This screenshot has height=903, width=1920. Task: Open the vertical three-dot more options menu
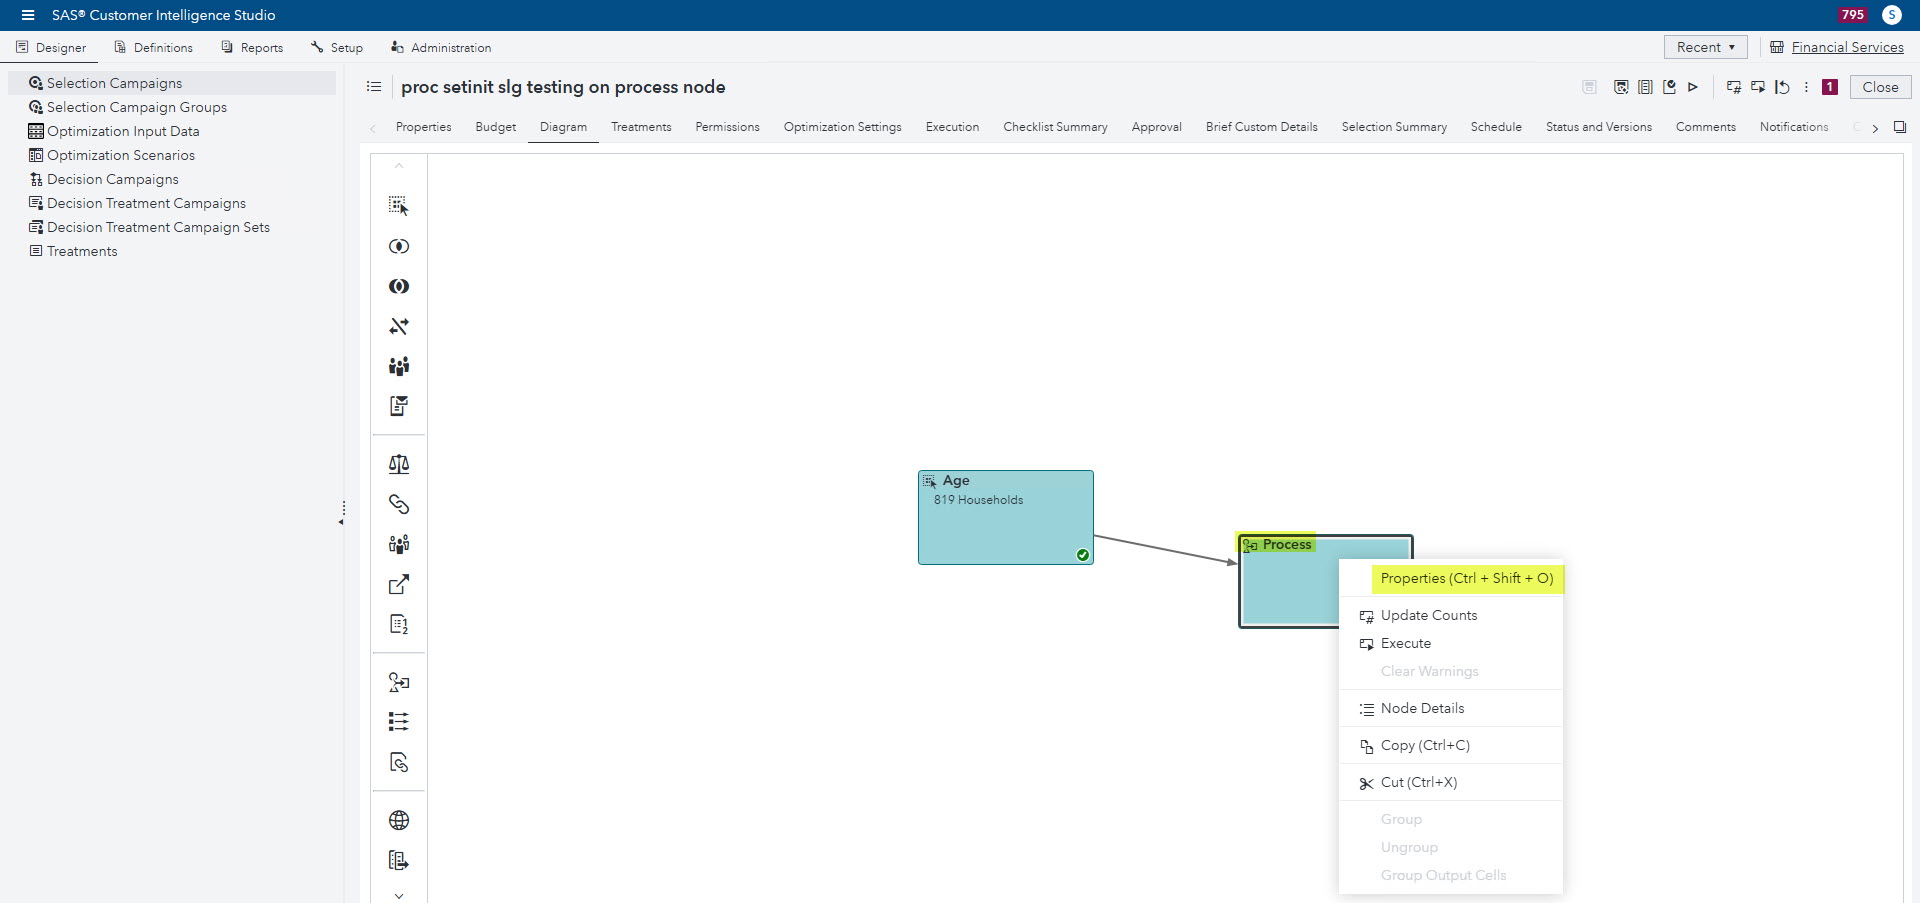1806,87
